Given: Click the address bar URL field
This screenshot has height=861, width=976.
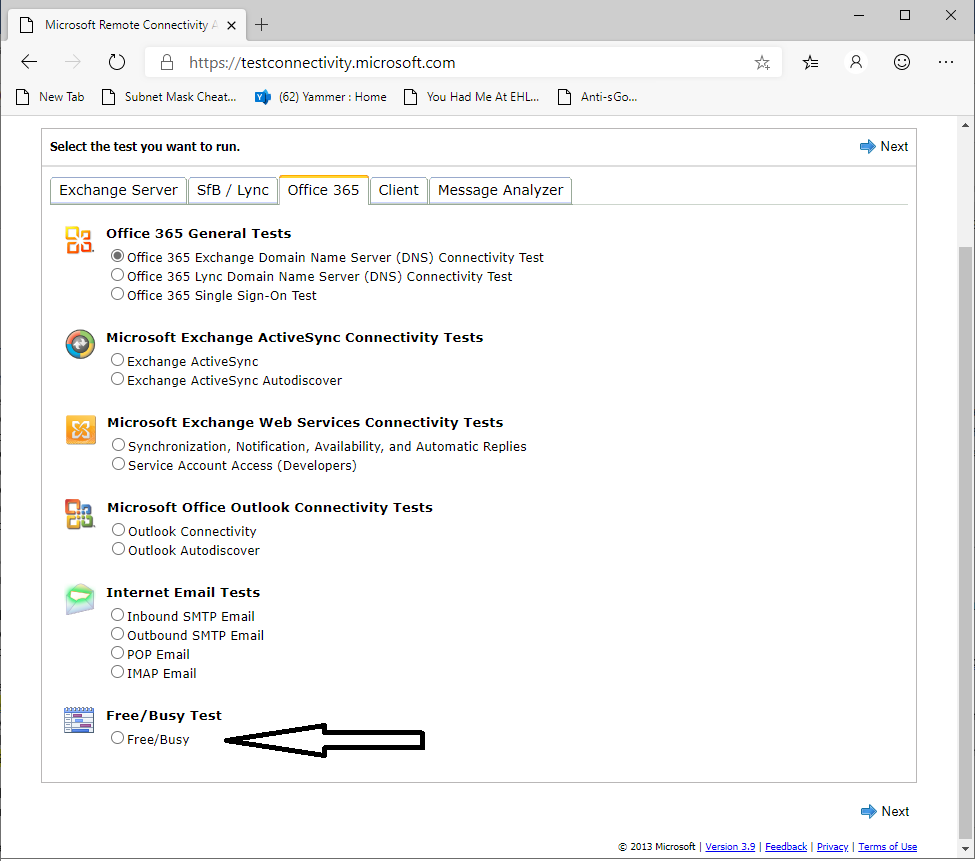Looking at the screenshot, I should coord(450,63).
